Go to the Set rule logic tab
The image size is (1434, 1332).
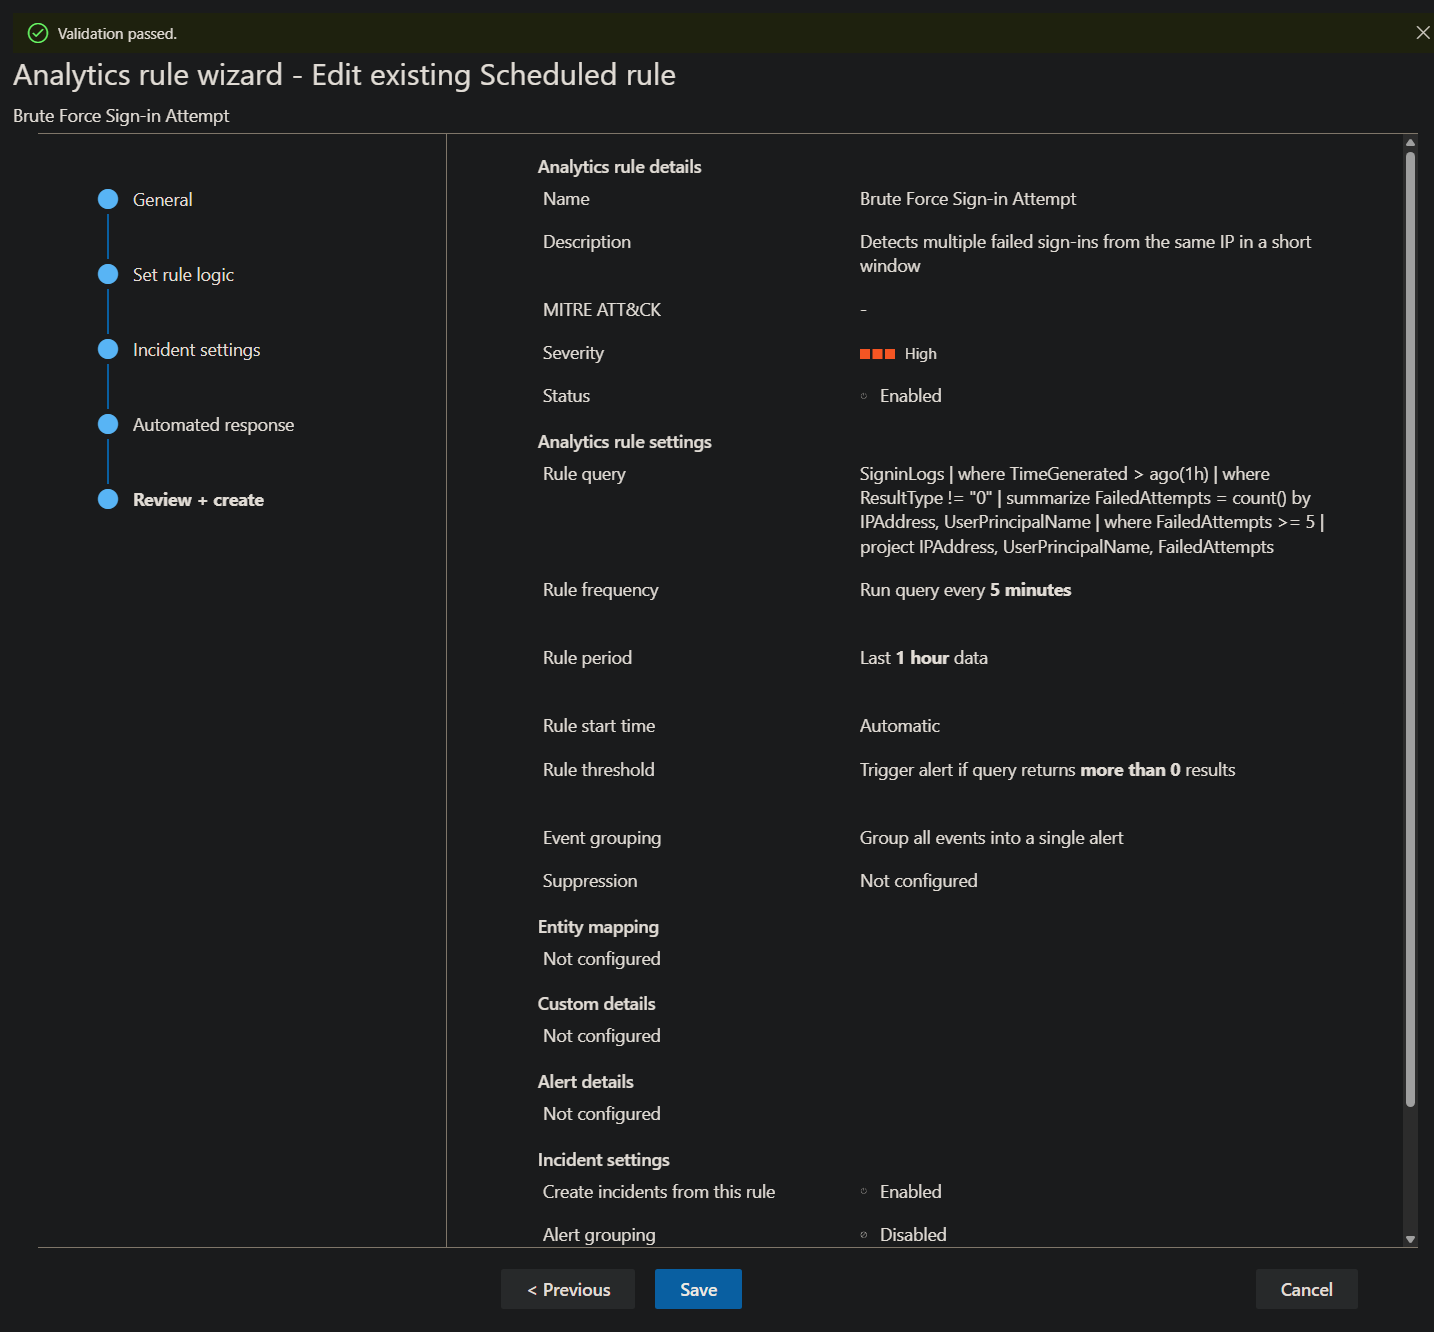click(183, 274)
